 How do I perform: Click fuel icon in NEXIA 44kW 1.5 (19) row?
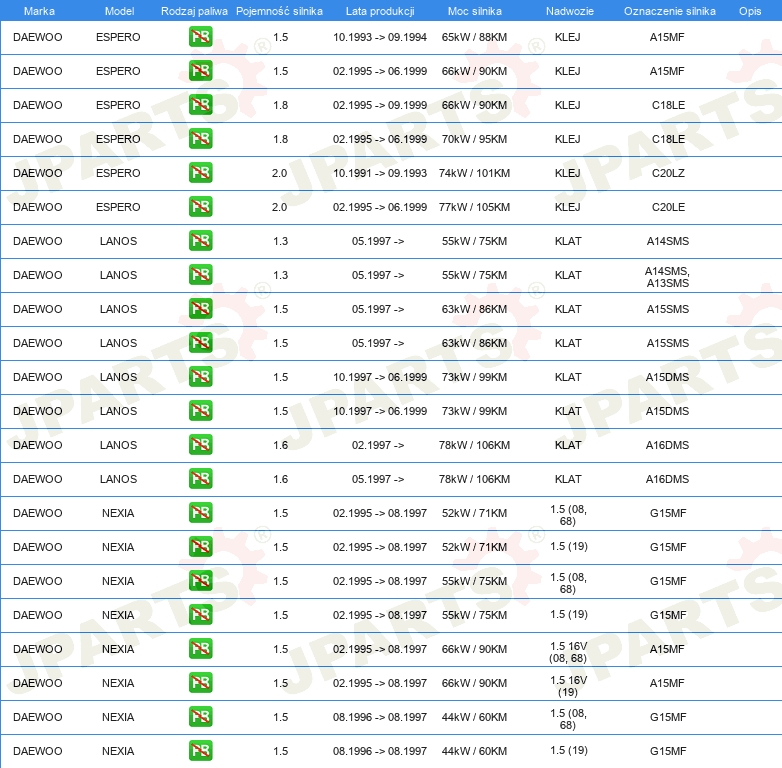pos(200,751)
